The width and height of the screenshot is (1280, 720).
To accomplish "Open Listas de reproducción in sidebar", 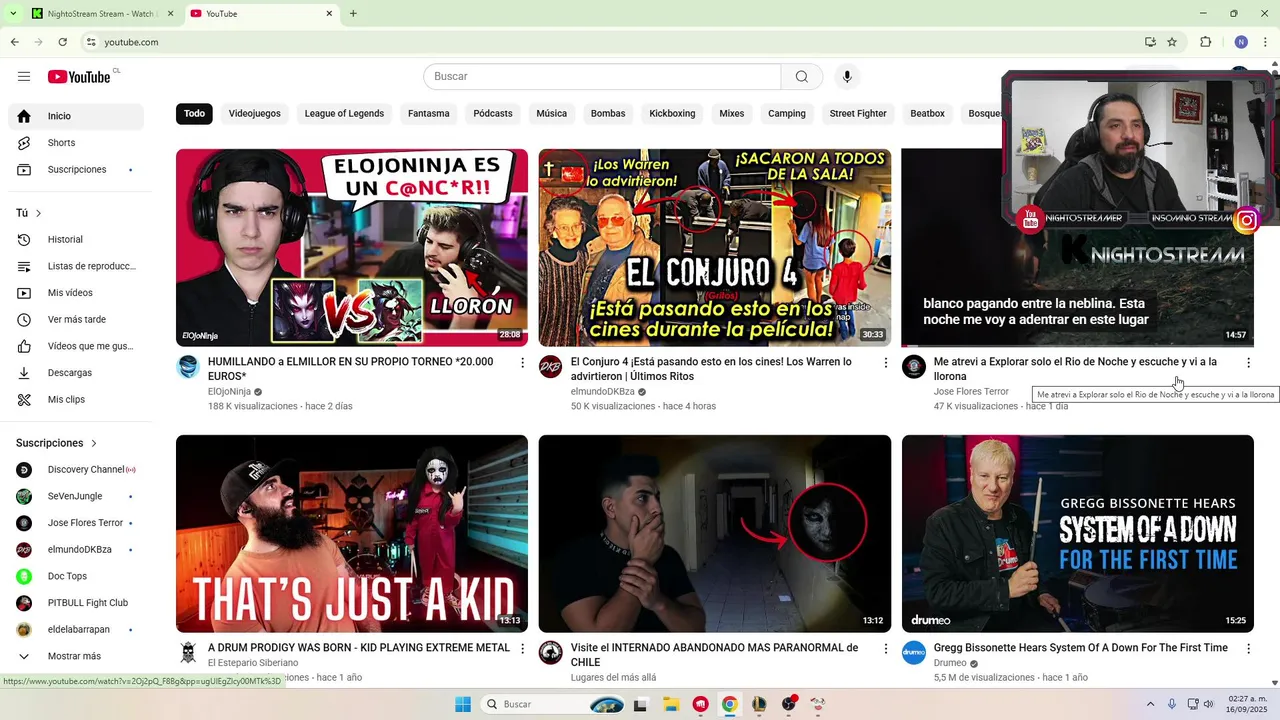I will pyautogui.click(x=76, y=267).
